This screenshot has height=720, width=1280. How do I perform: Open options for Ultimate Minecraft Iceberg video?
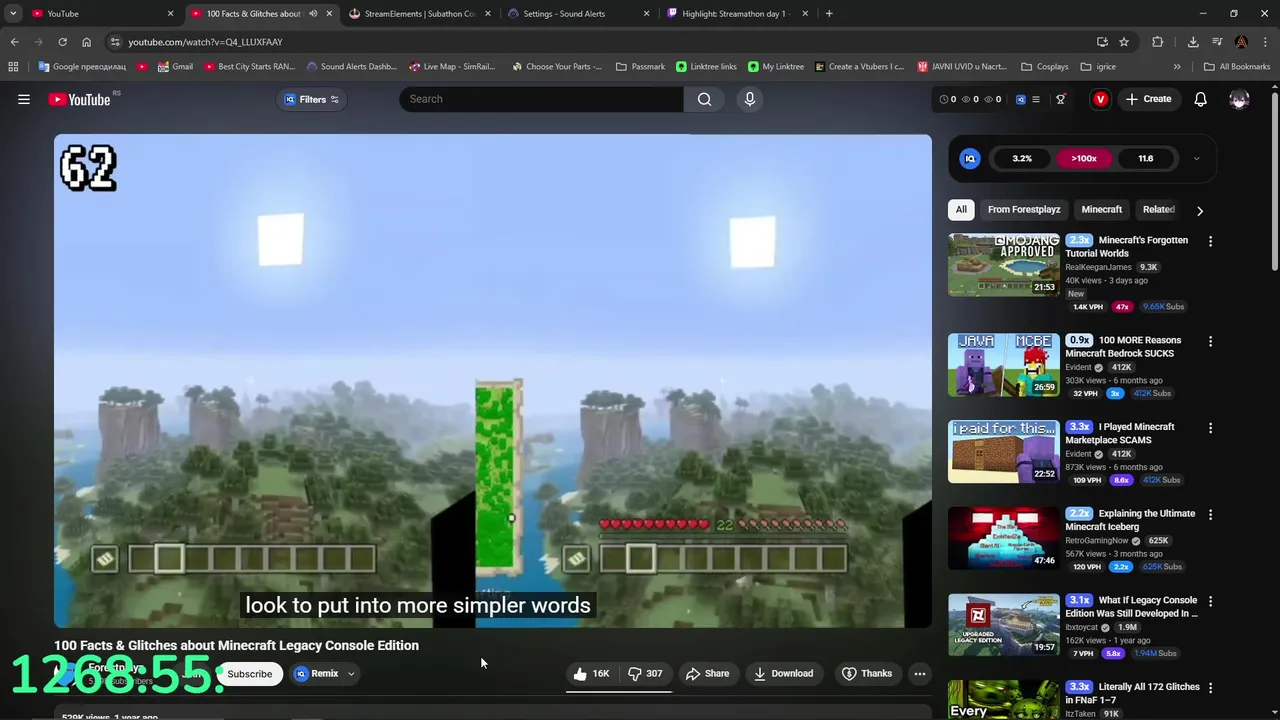pos(1210,515)
